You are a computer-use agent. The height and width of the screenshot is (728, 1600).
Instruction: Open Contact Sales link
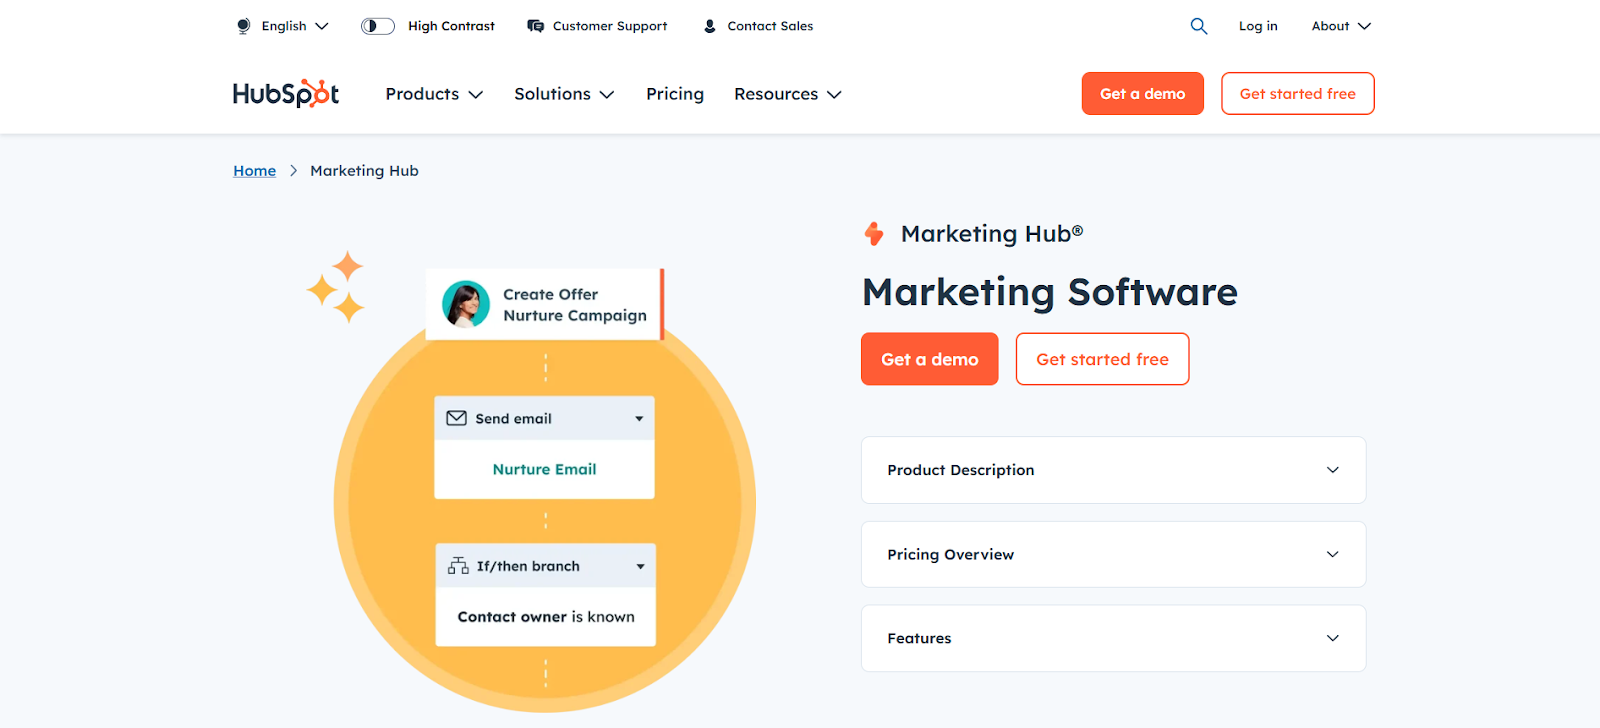[770, 26]
